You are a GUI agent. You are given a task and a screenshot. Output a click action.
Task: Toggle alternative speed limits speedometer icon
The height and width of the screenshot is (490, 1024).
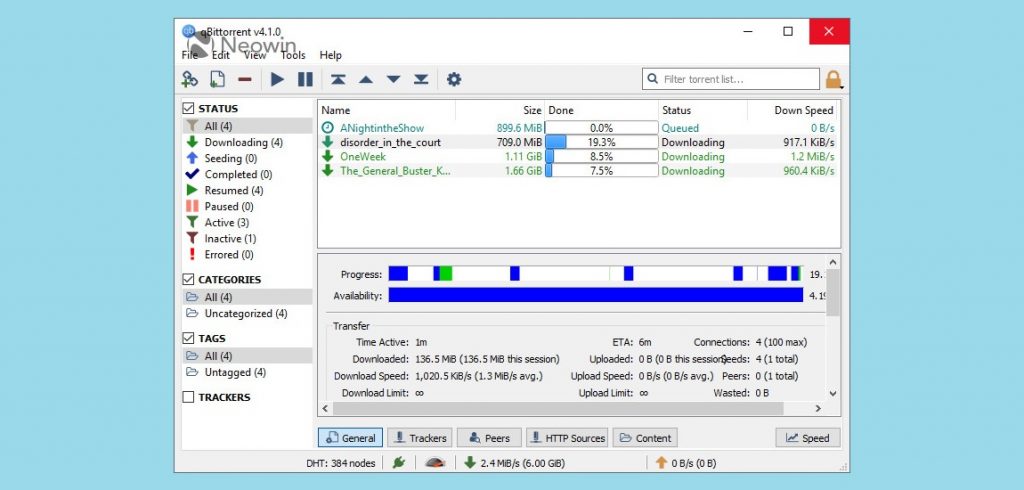click(435, 463)
